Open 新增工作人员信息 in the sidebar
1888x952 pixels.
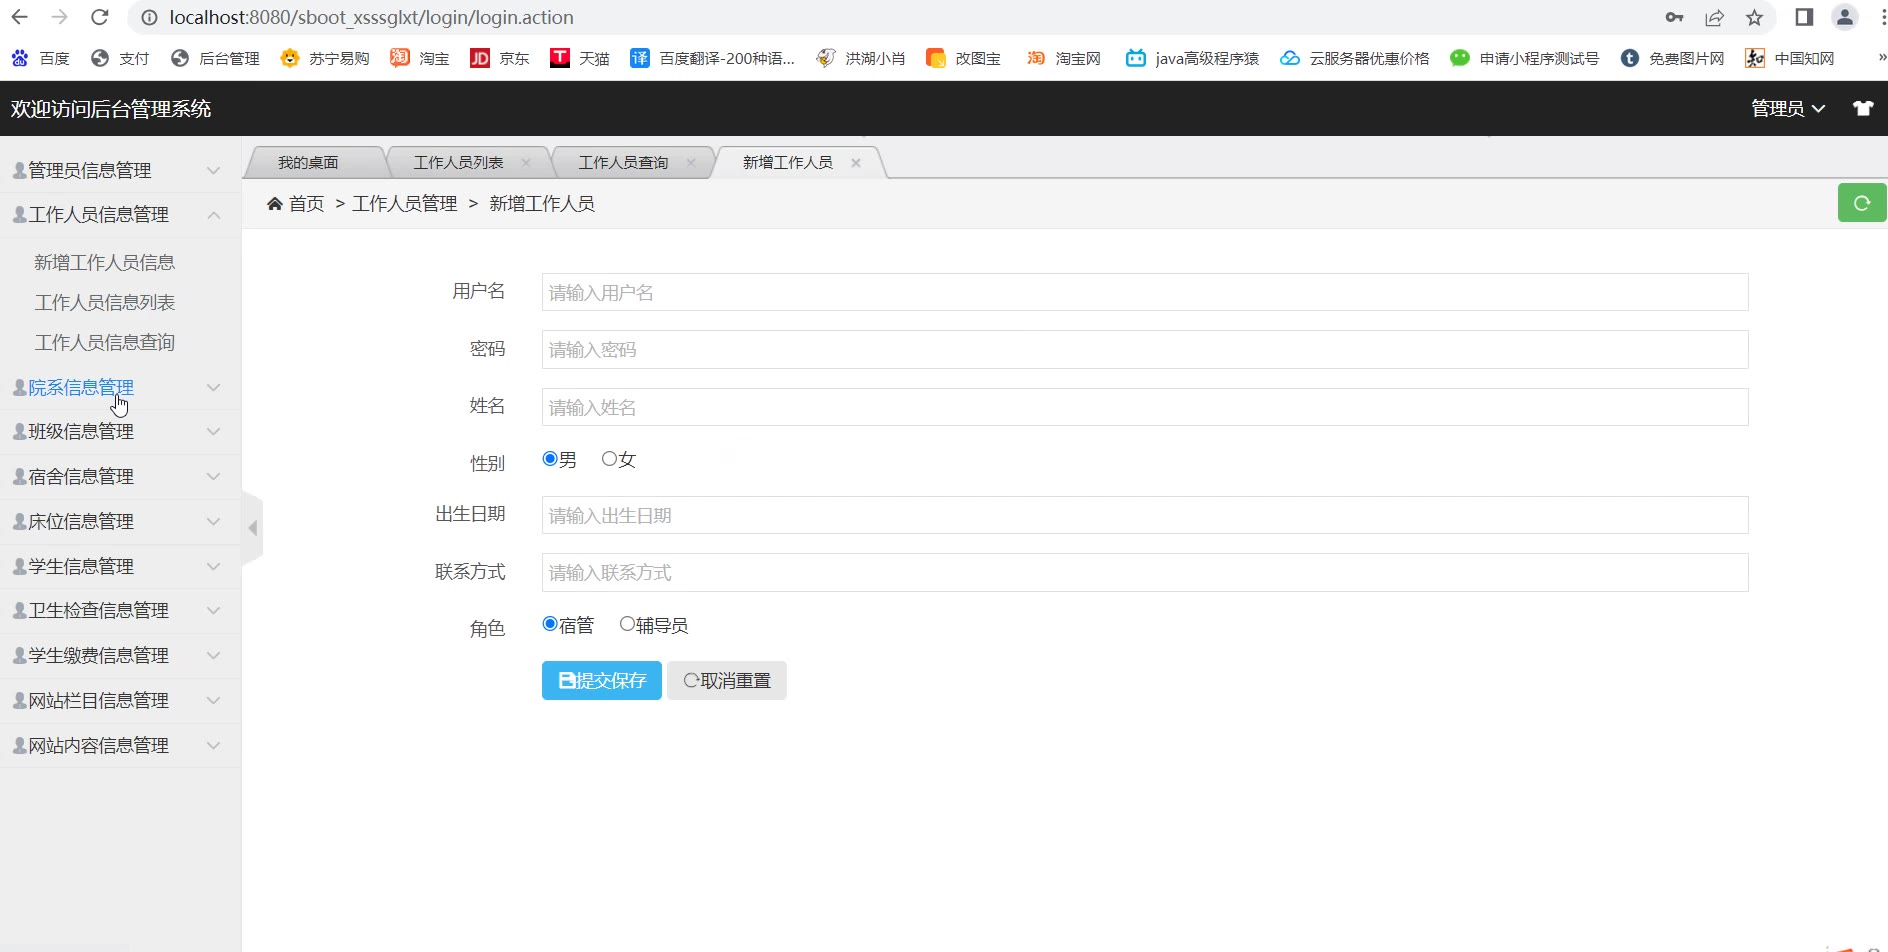click(x=105, y=262)
